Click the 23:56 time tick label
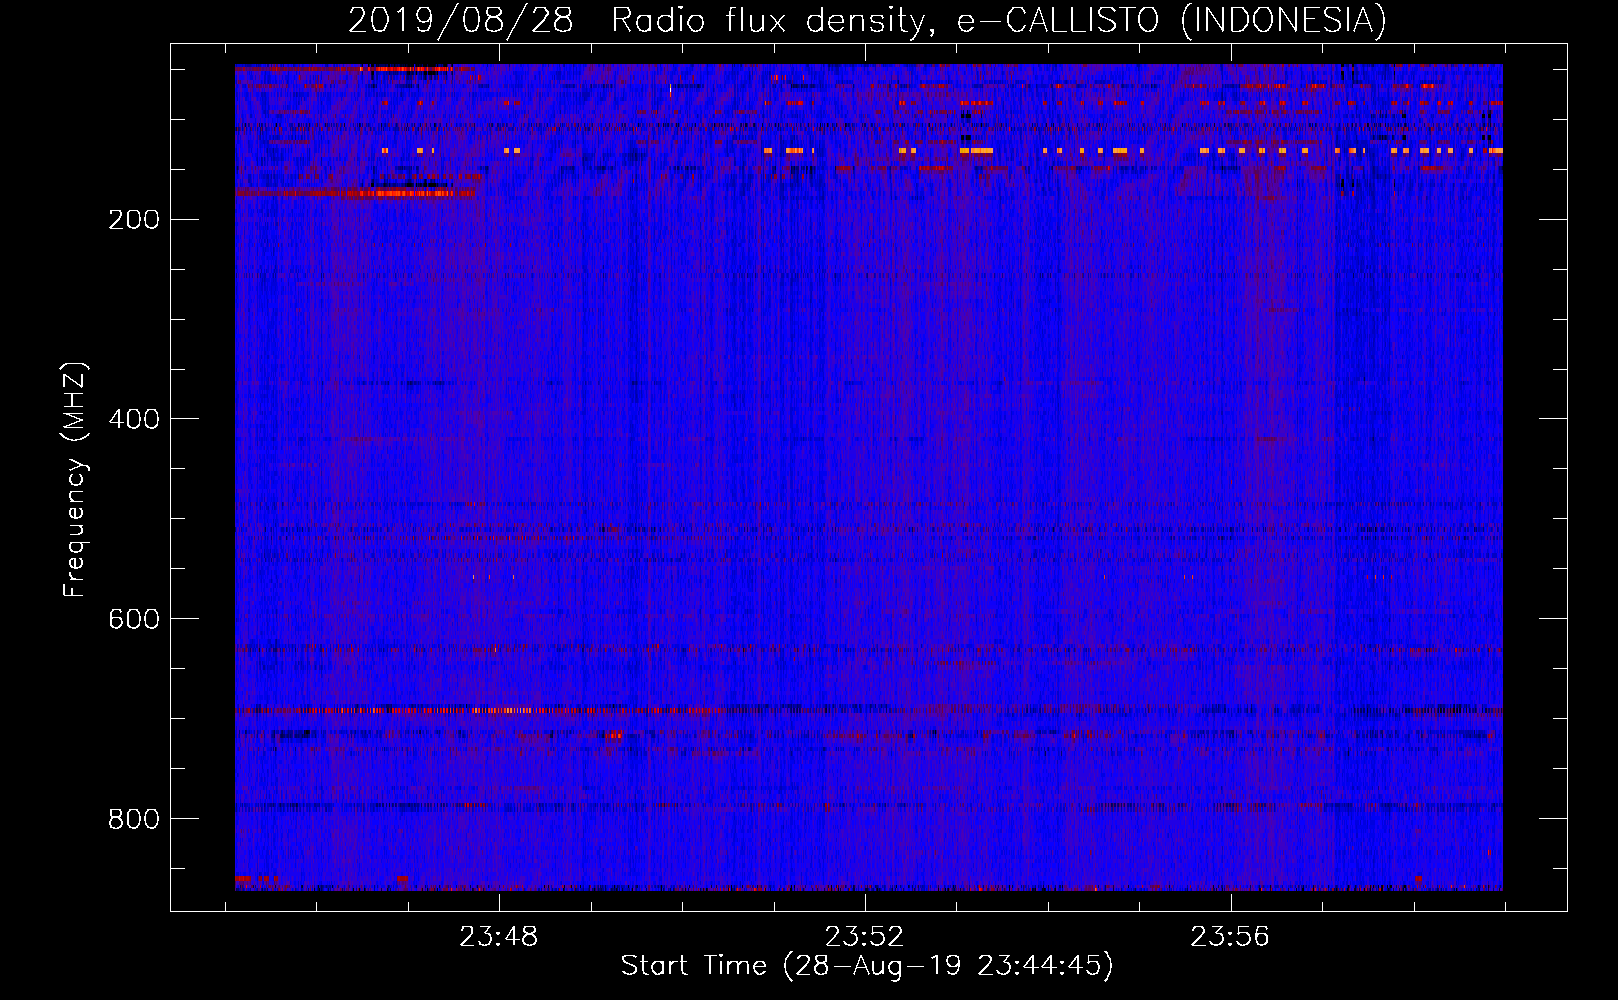The width and height of the screenshot is (1618, 1000). [1229, 937]
